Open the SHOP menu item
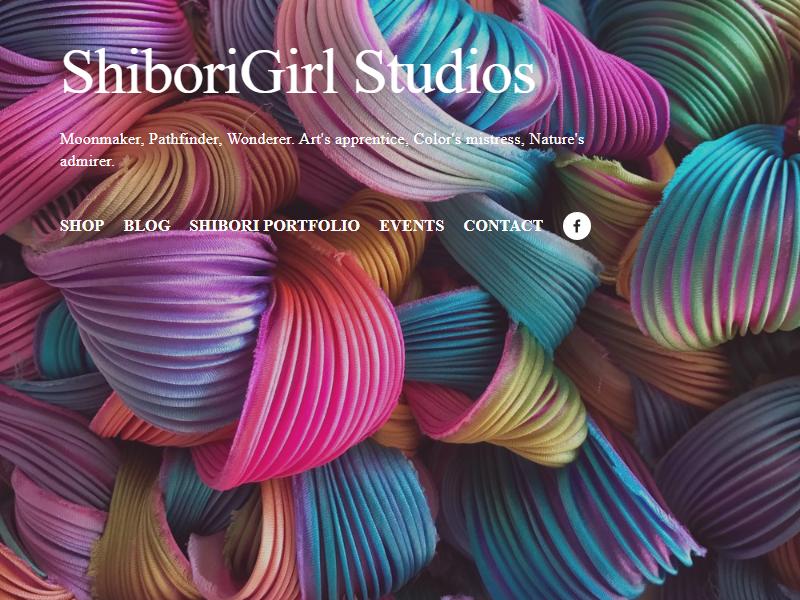Image resolution: width=800 pixels, height=600 pixels. click(82, 226)
